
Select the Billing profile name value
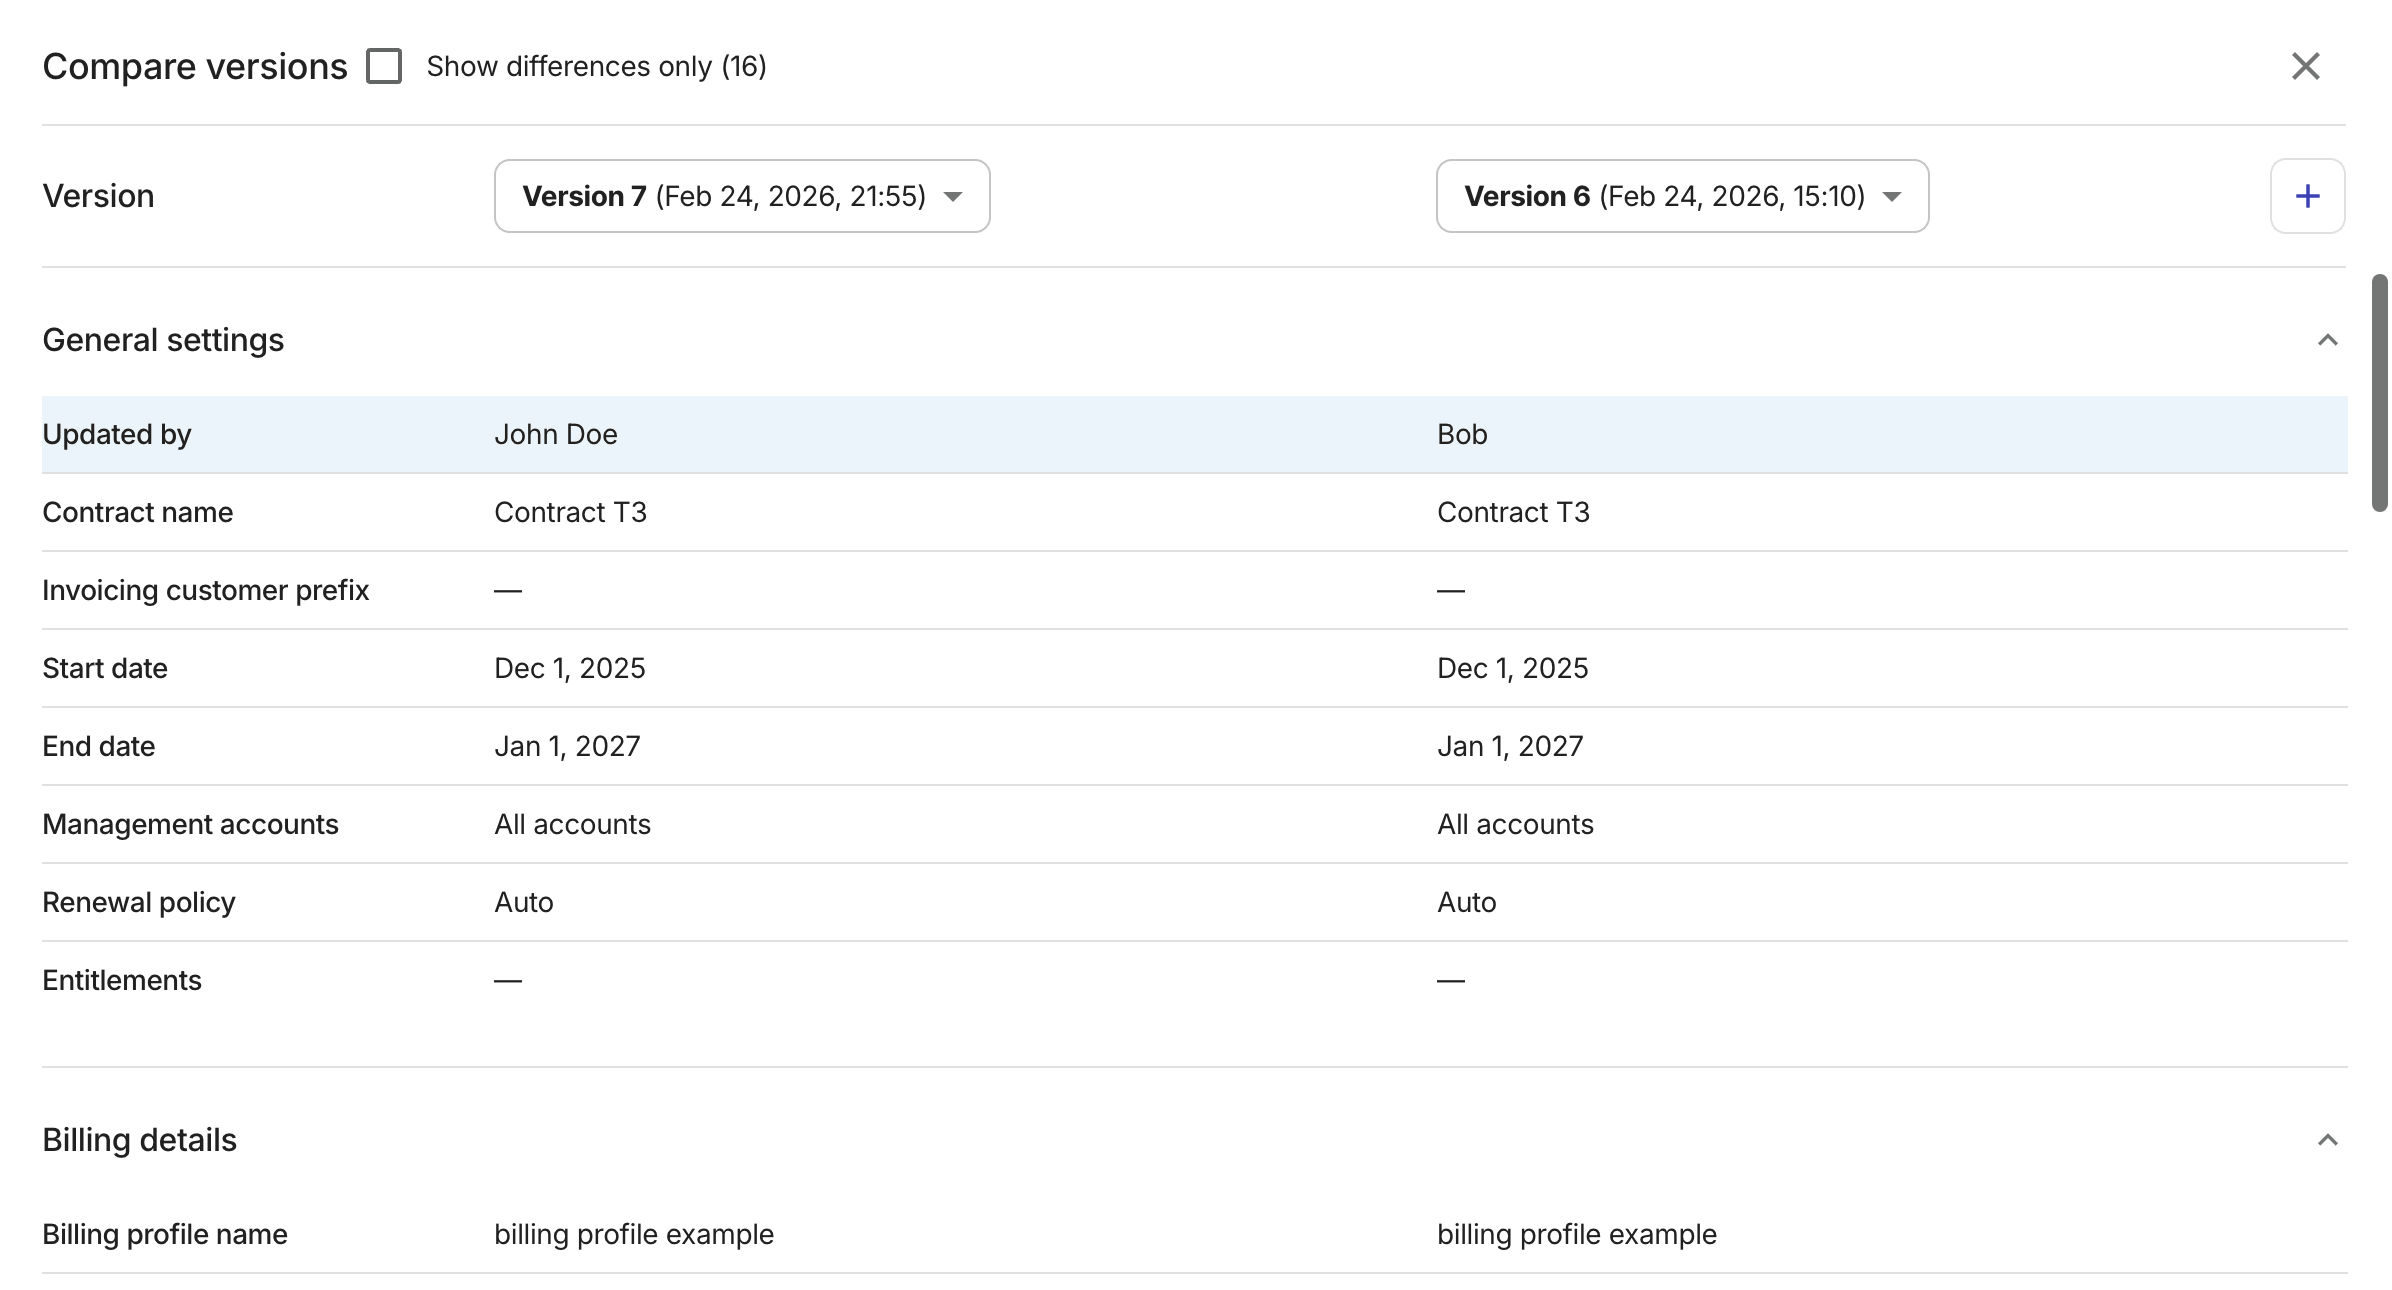tap(633, 1234)
